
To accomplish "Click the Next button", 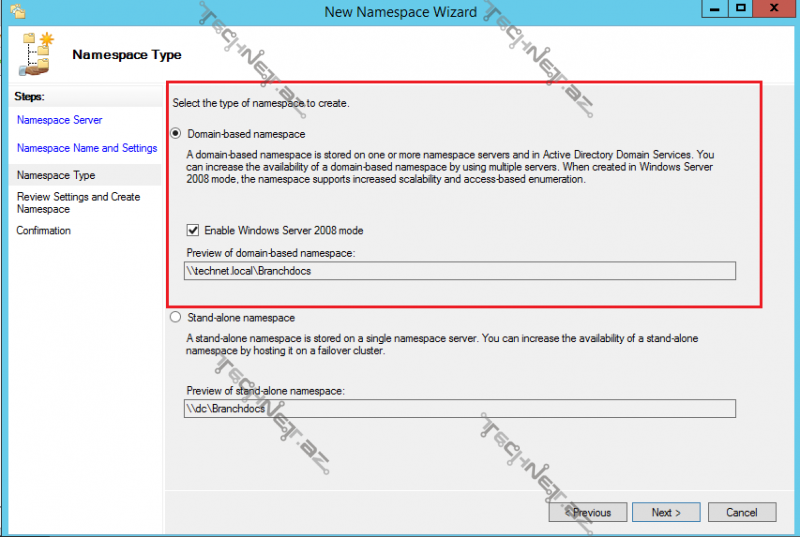I will coord(666,512).
